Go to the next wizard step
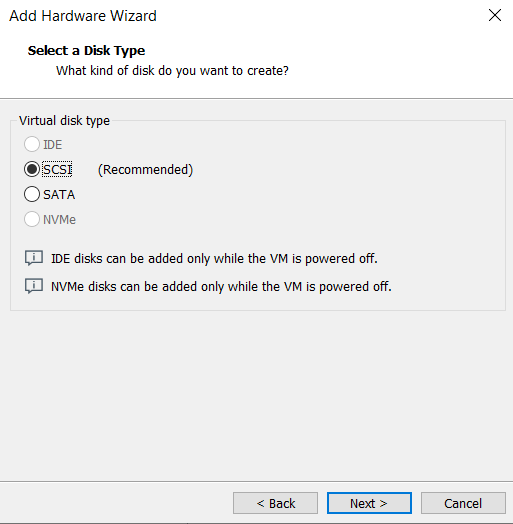This screenshot has height=524, width=513. [369, 503]
